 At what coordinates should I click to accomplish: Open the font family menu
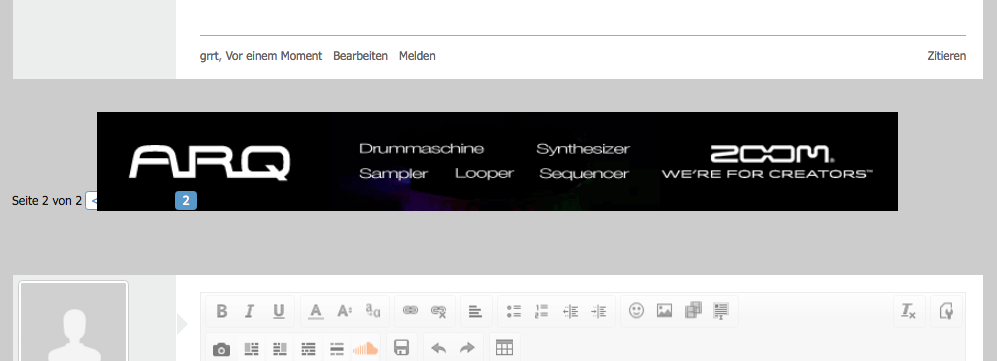click(x=373, y=311)
